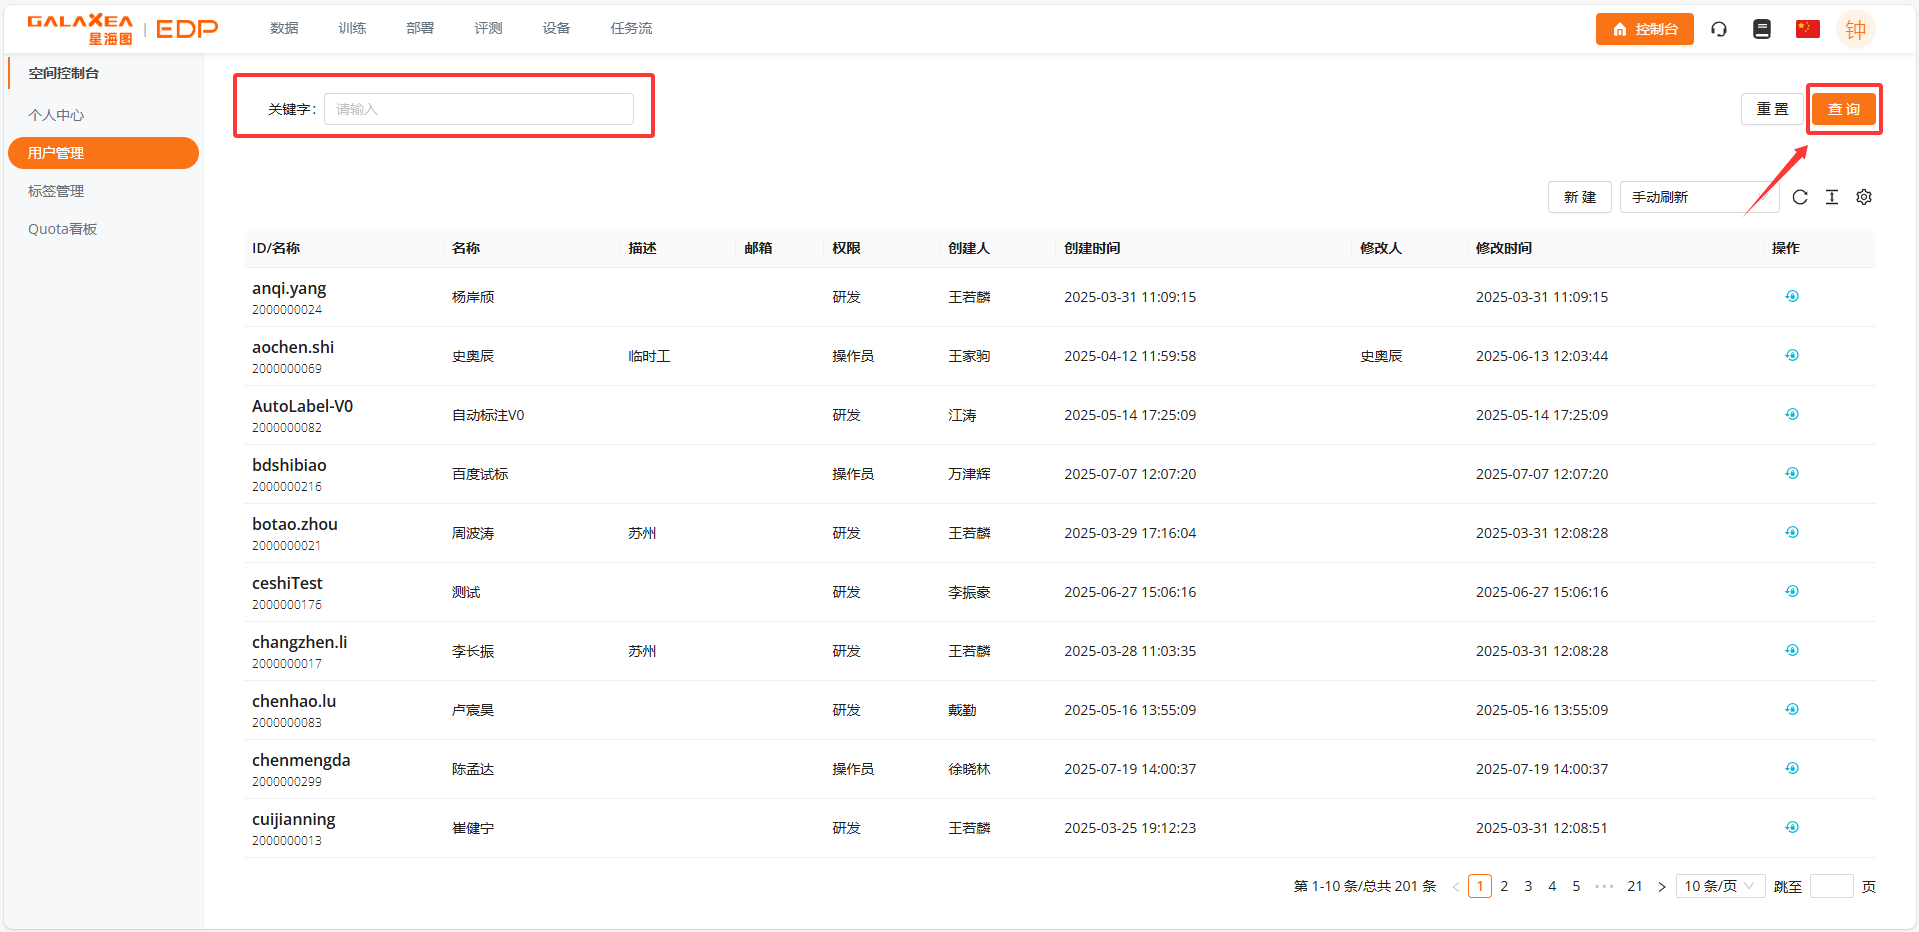The image size is (1919, 932).
Task: Click the 重置 reset button
Action: 1771,108
